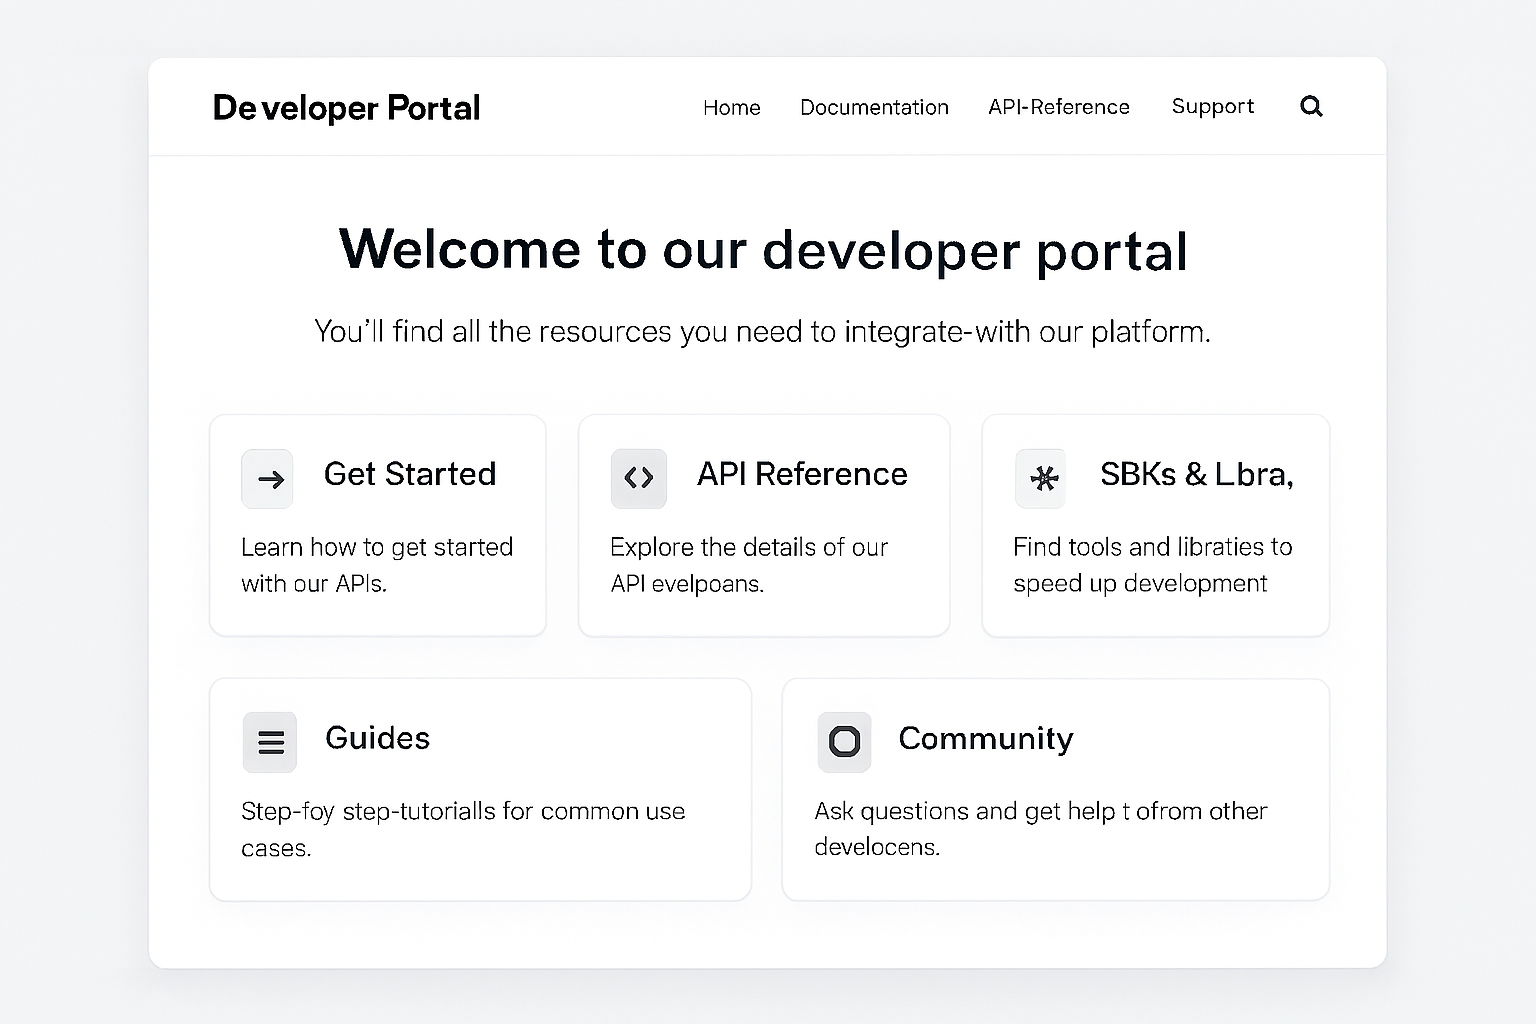Click the Get Started card heading

pos(410,474)
